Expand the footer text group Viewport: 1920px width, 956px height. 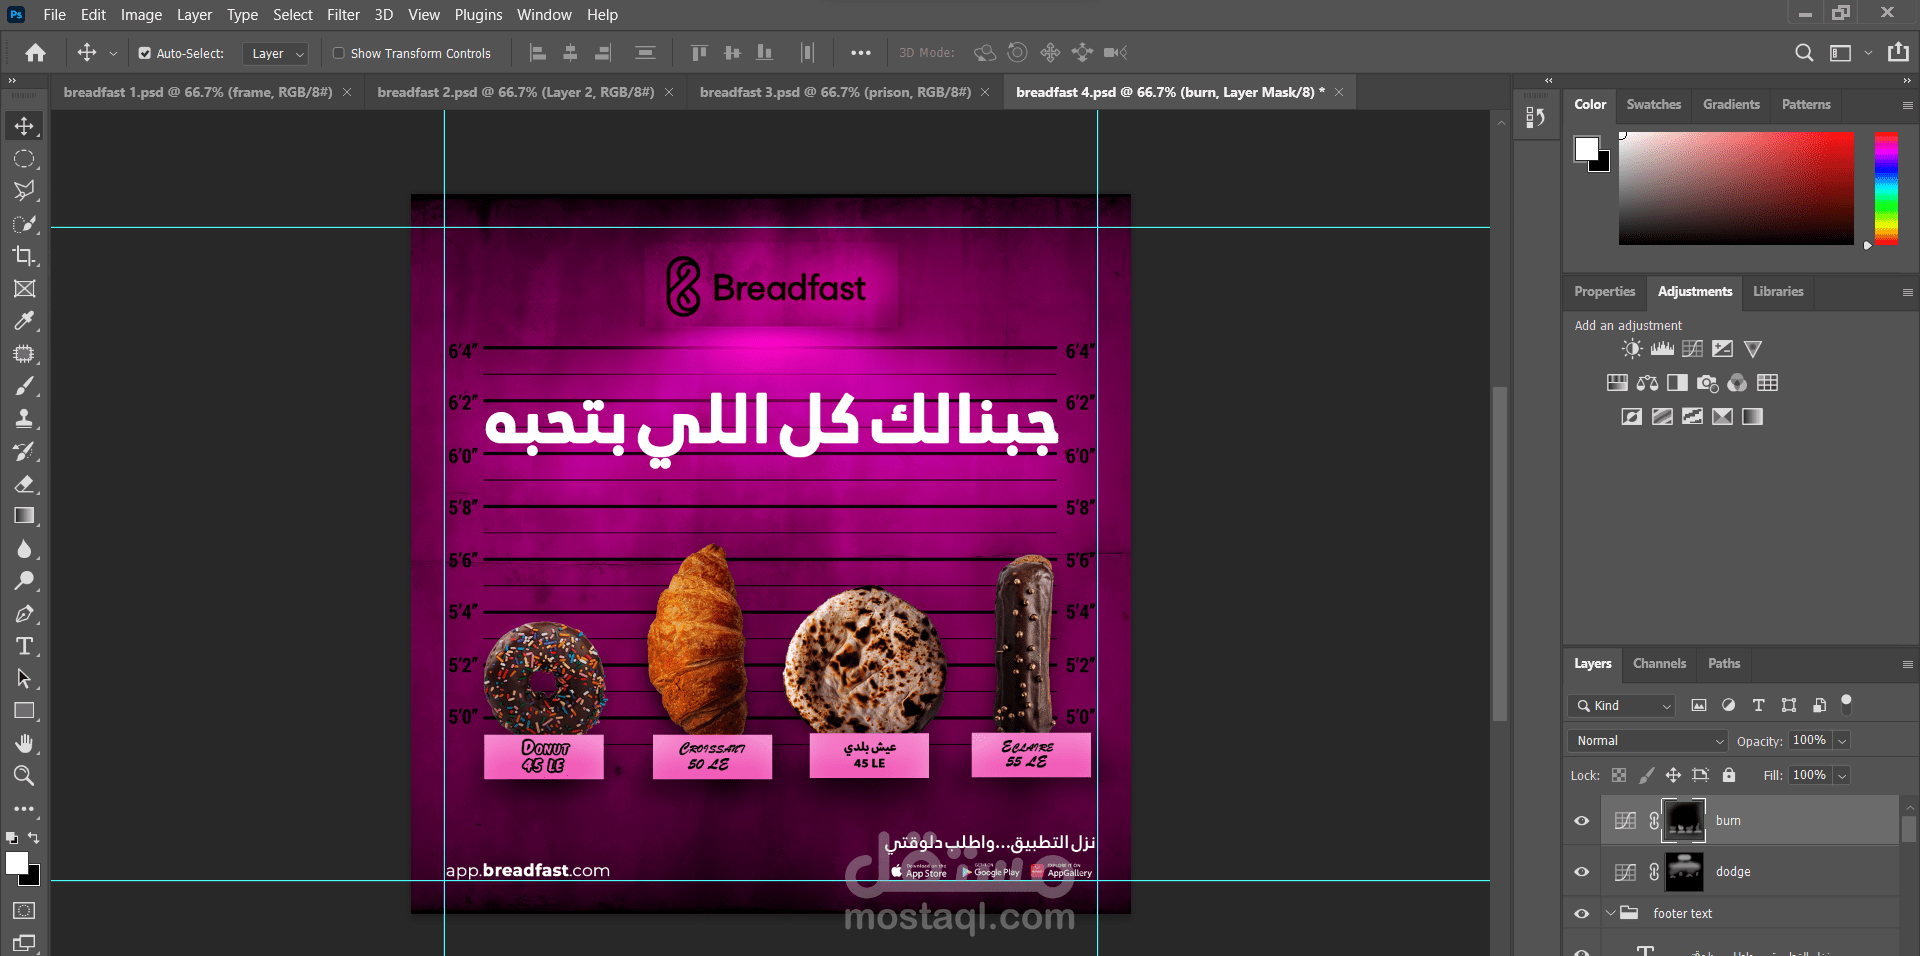tap(1611, 913)
